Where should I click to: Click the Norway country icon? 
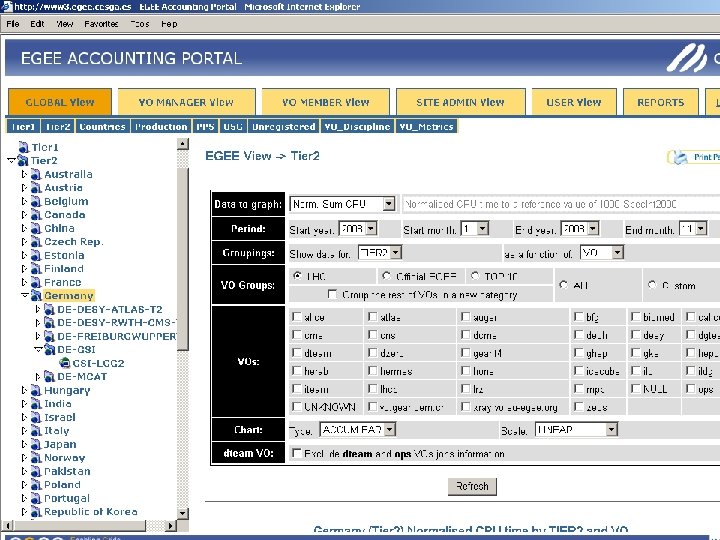tap(36, 458)
